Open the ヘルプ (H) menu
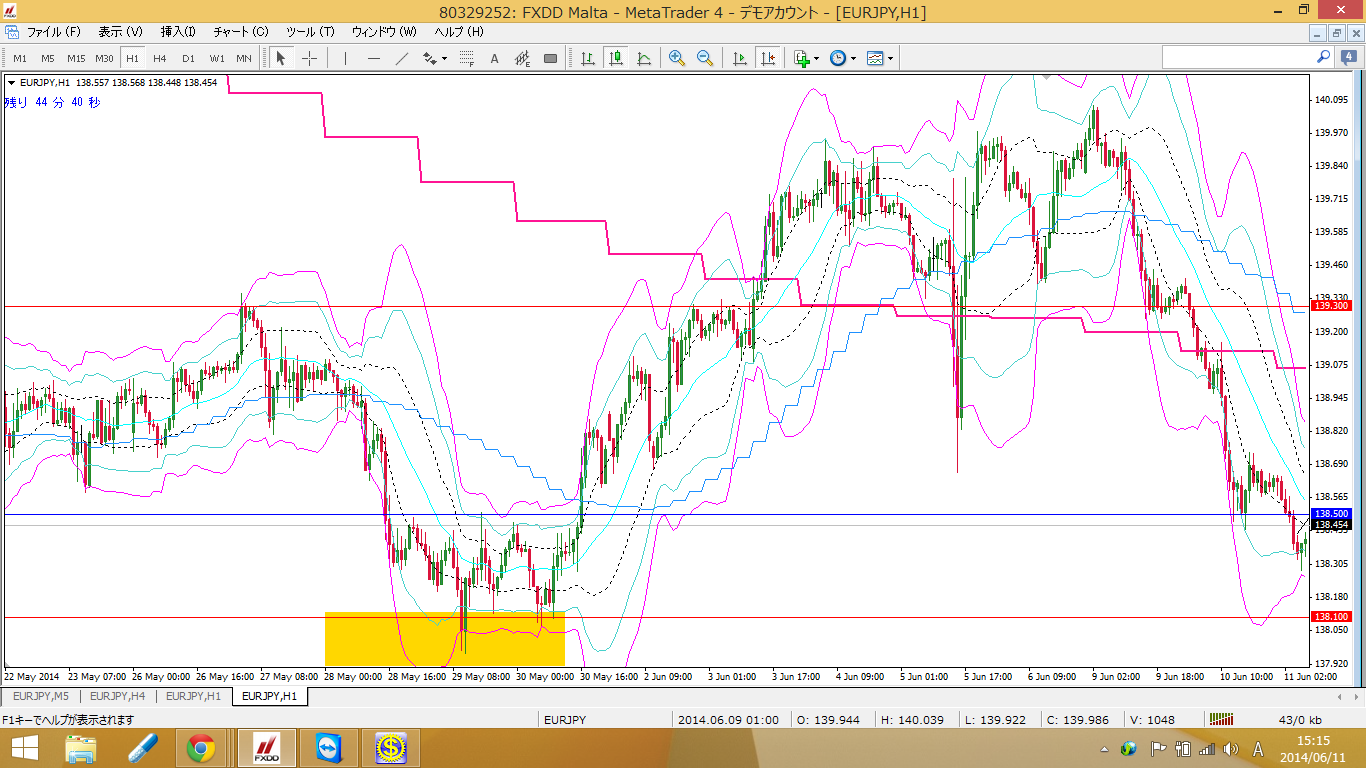1366x768 pixels. tap(459, 32)
